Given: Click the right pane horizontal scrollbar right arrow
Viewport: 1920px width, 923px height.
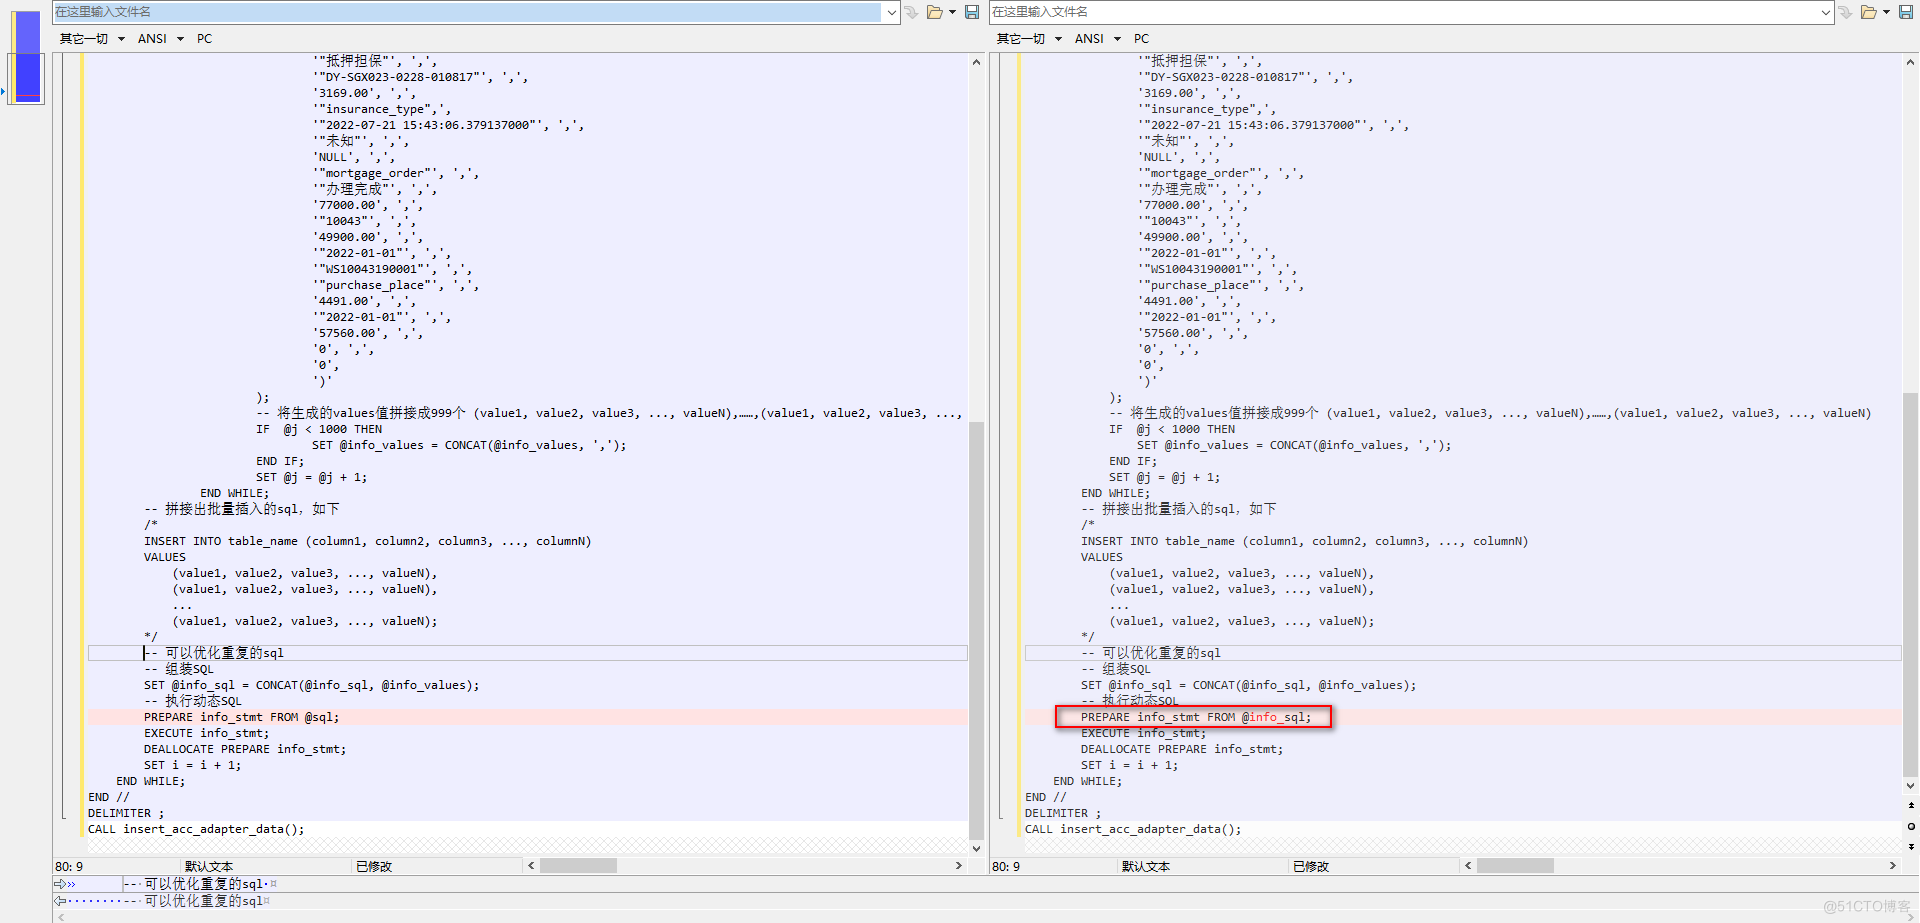Looking at the screenshot, I should pyautogui.click(x=1892, y=866).
